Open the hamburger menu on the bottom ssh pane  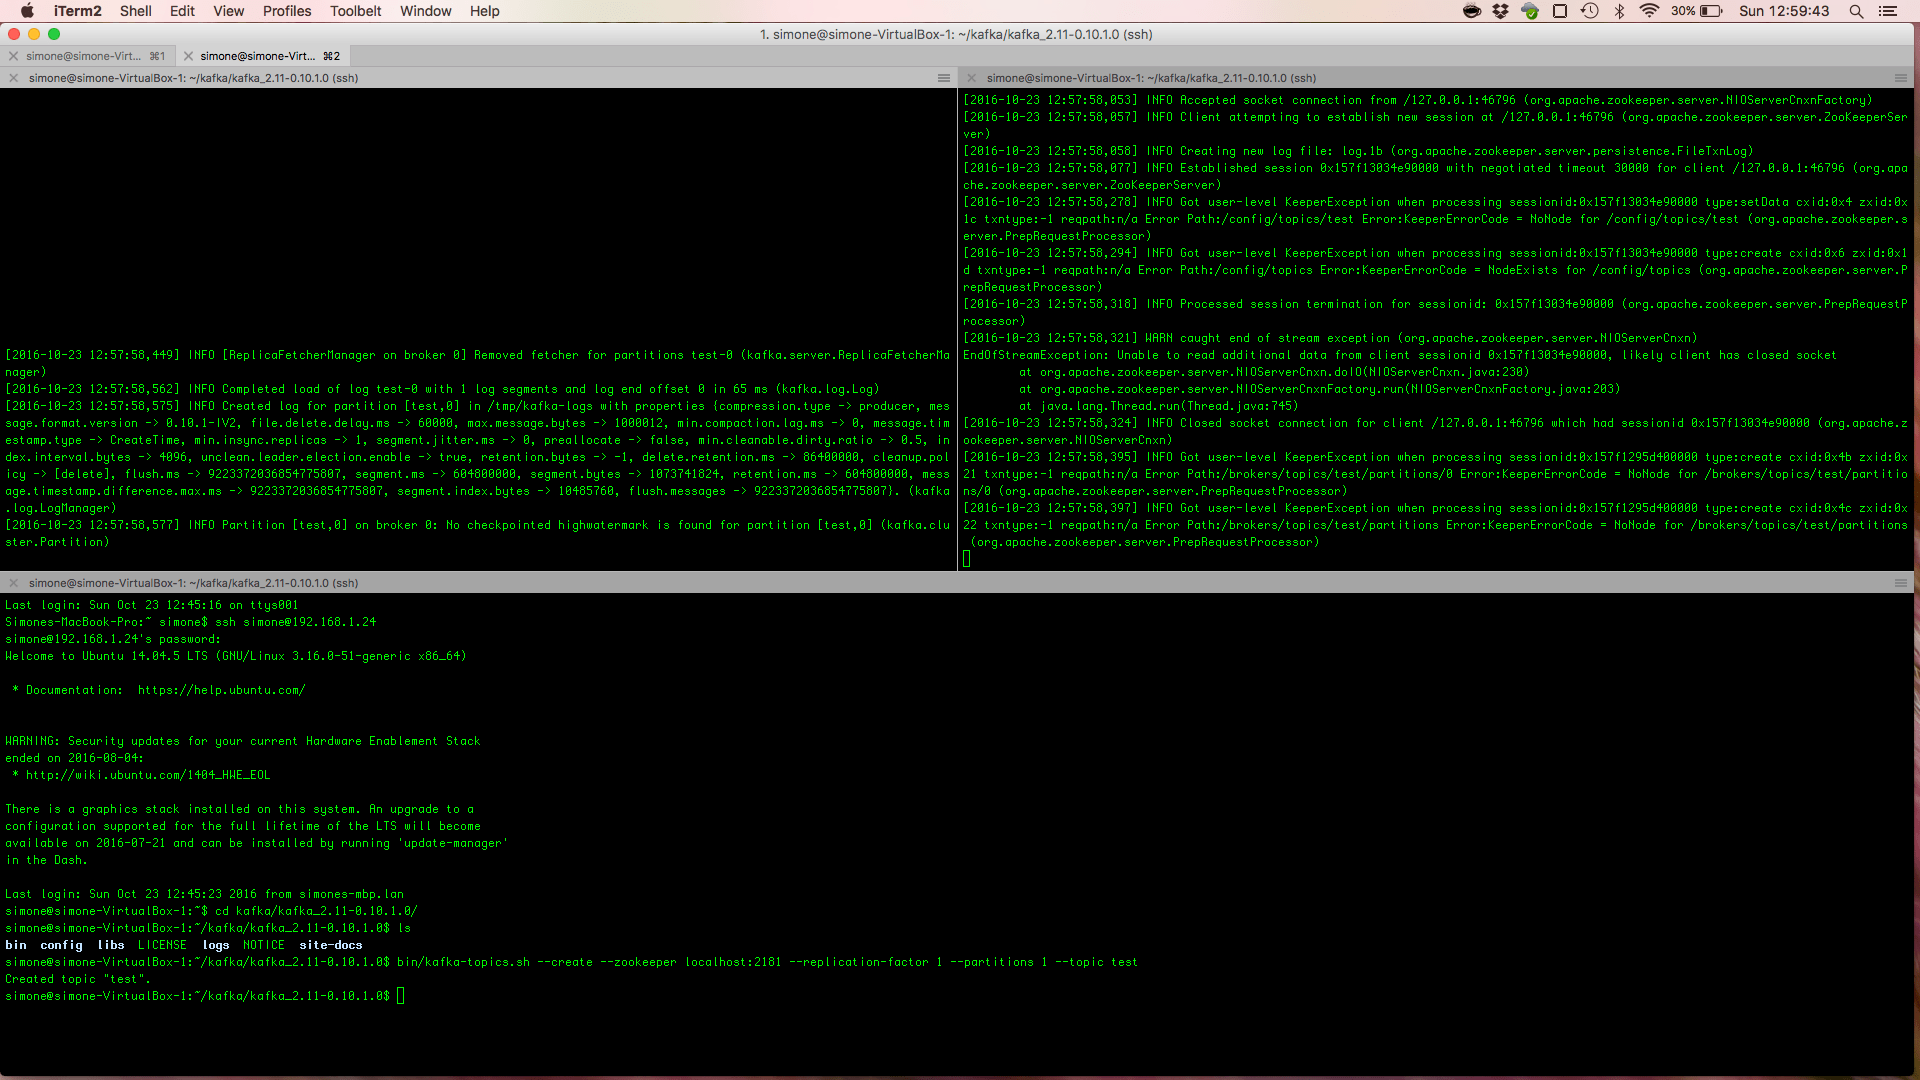1899,582
